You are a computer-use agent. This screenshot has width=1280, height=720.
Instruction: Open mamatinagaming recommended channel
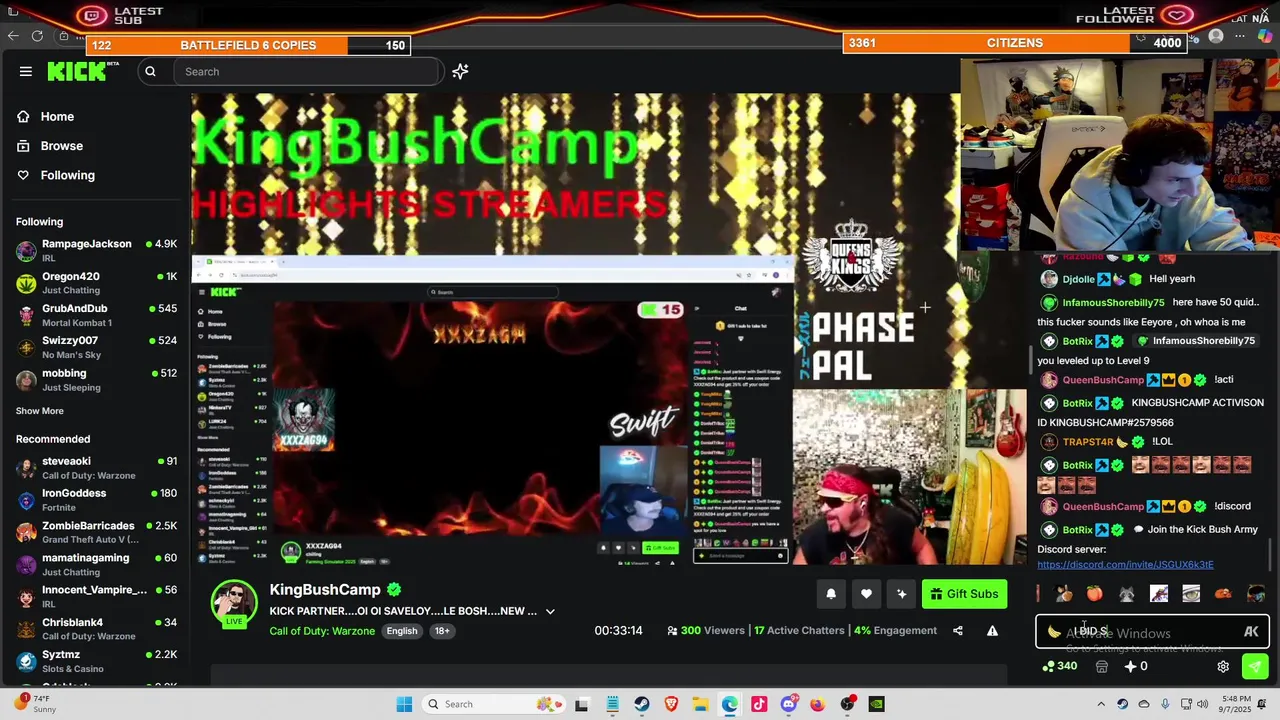pyautogui.click(x=95, y=564)
